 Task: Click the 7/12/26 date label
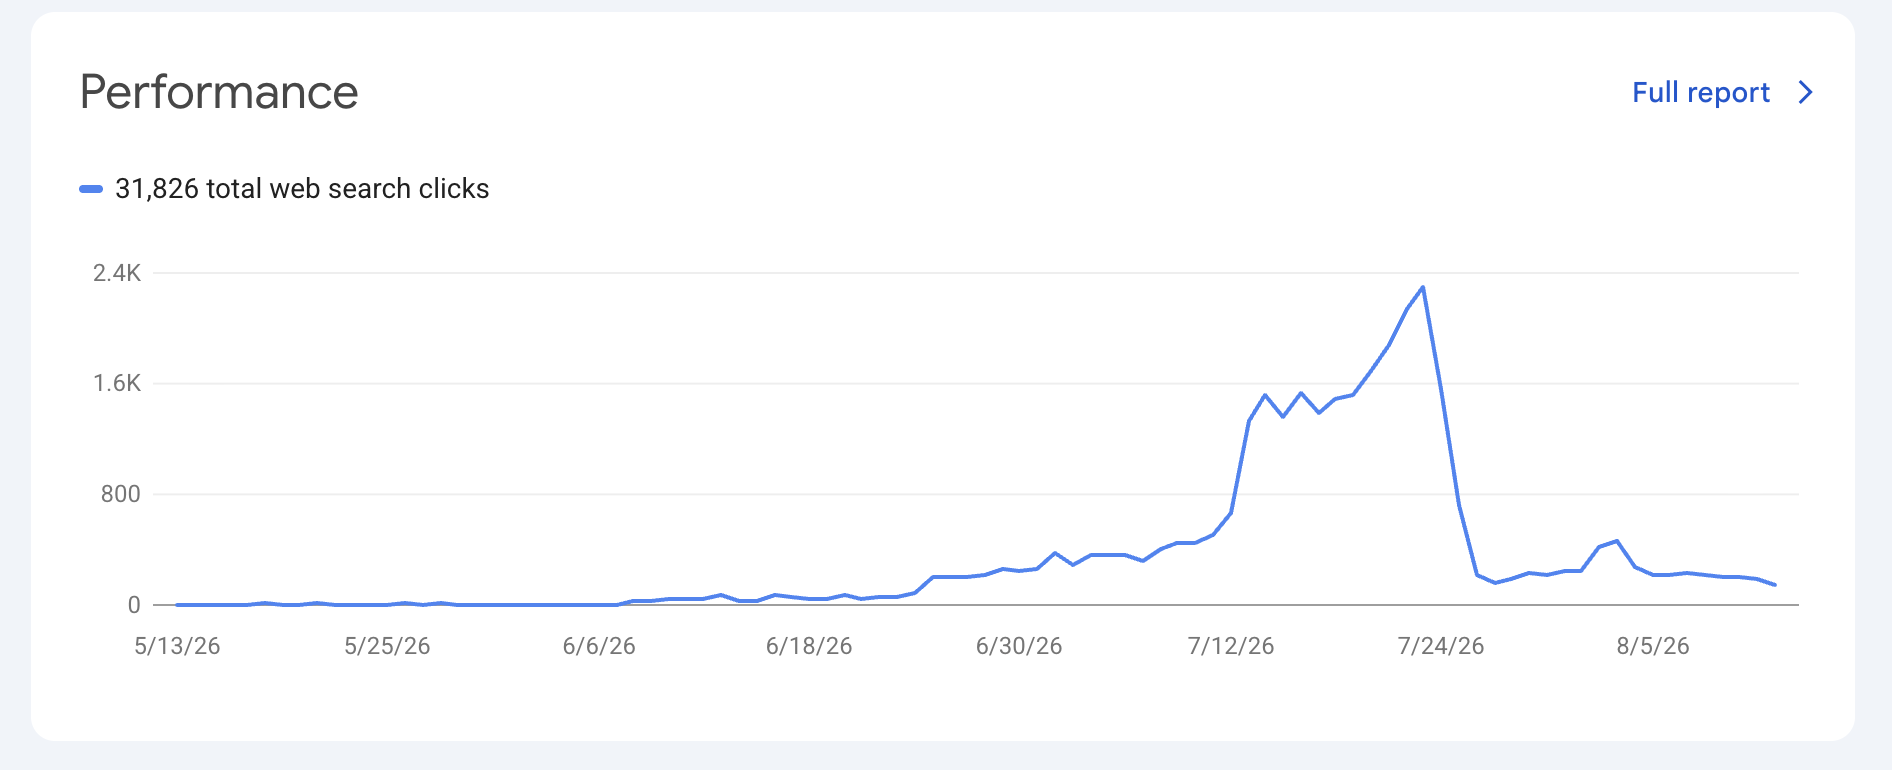1231,646
